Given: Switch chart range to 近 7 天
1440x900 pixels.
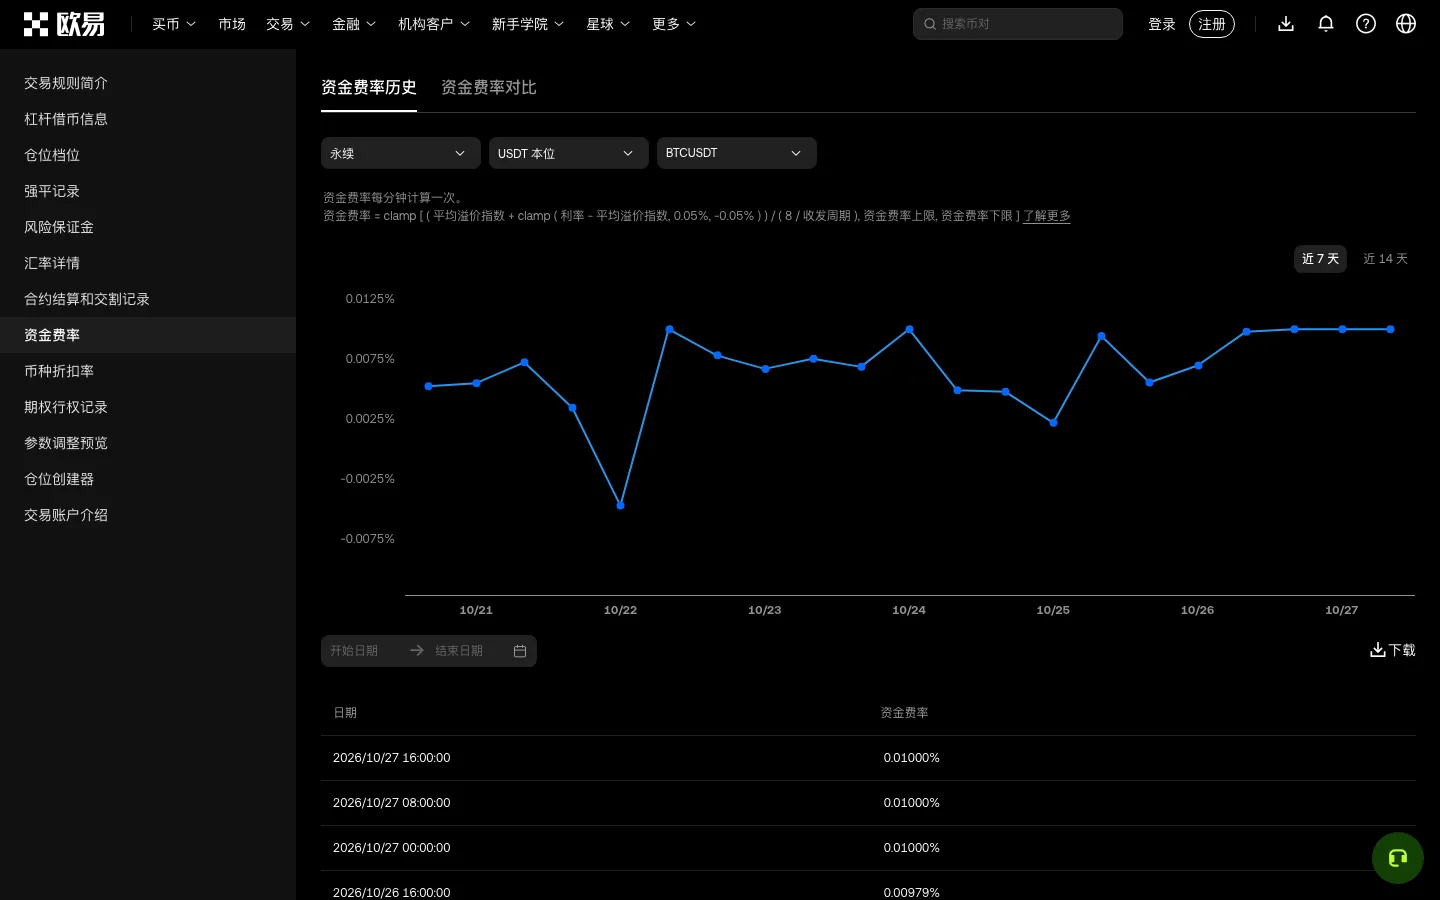Looking at the screenshot, I should pyautogui.click(x=1320, y=259).
